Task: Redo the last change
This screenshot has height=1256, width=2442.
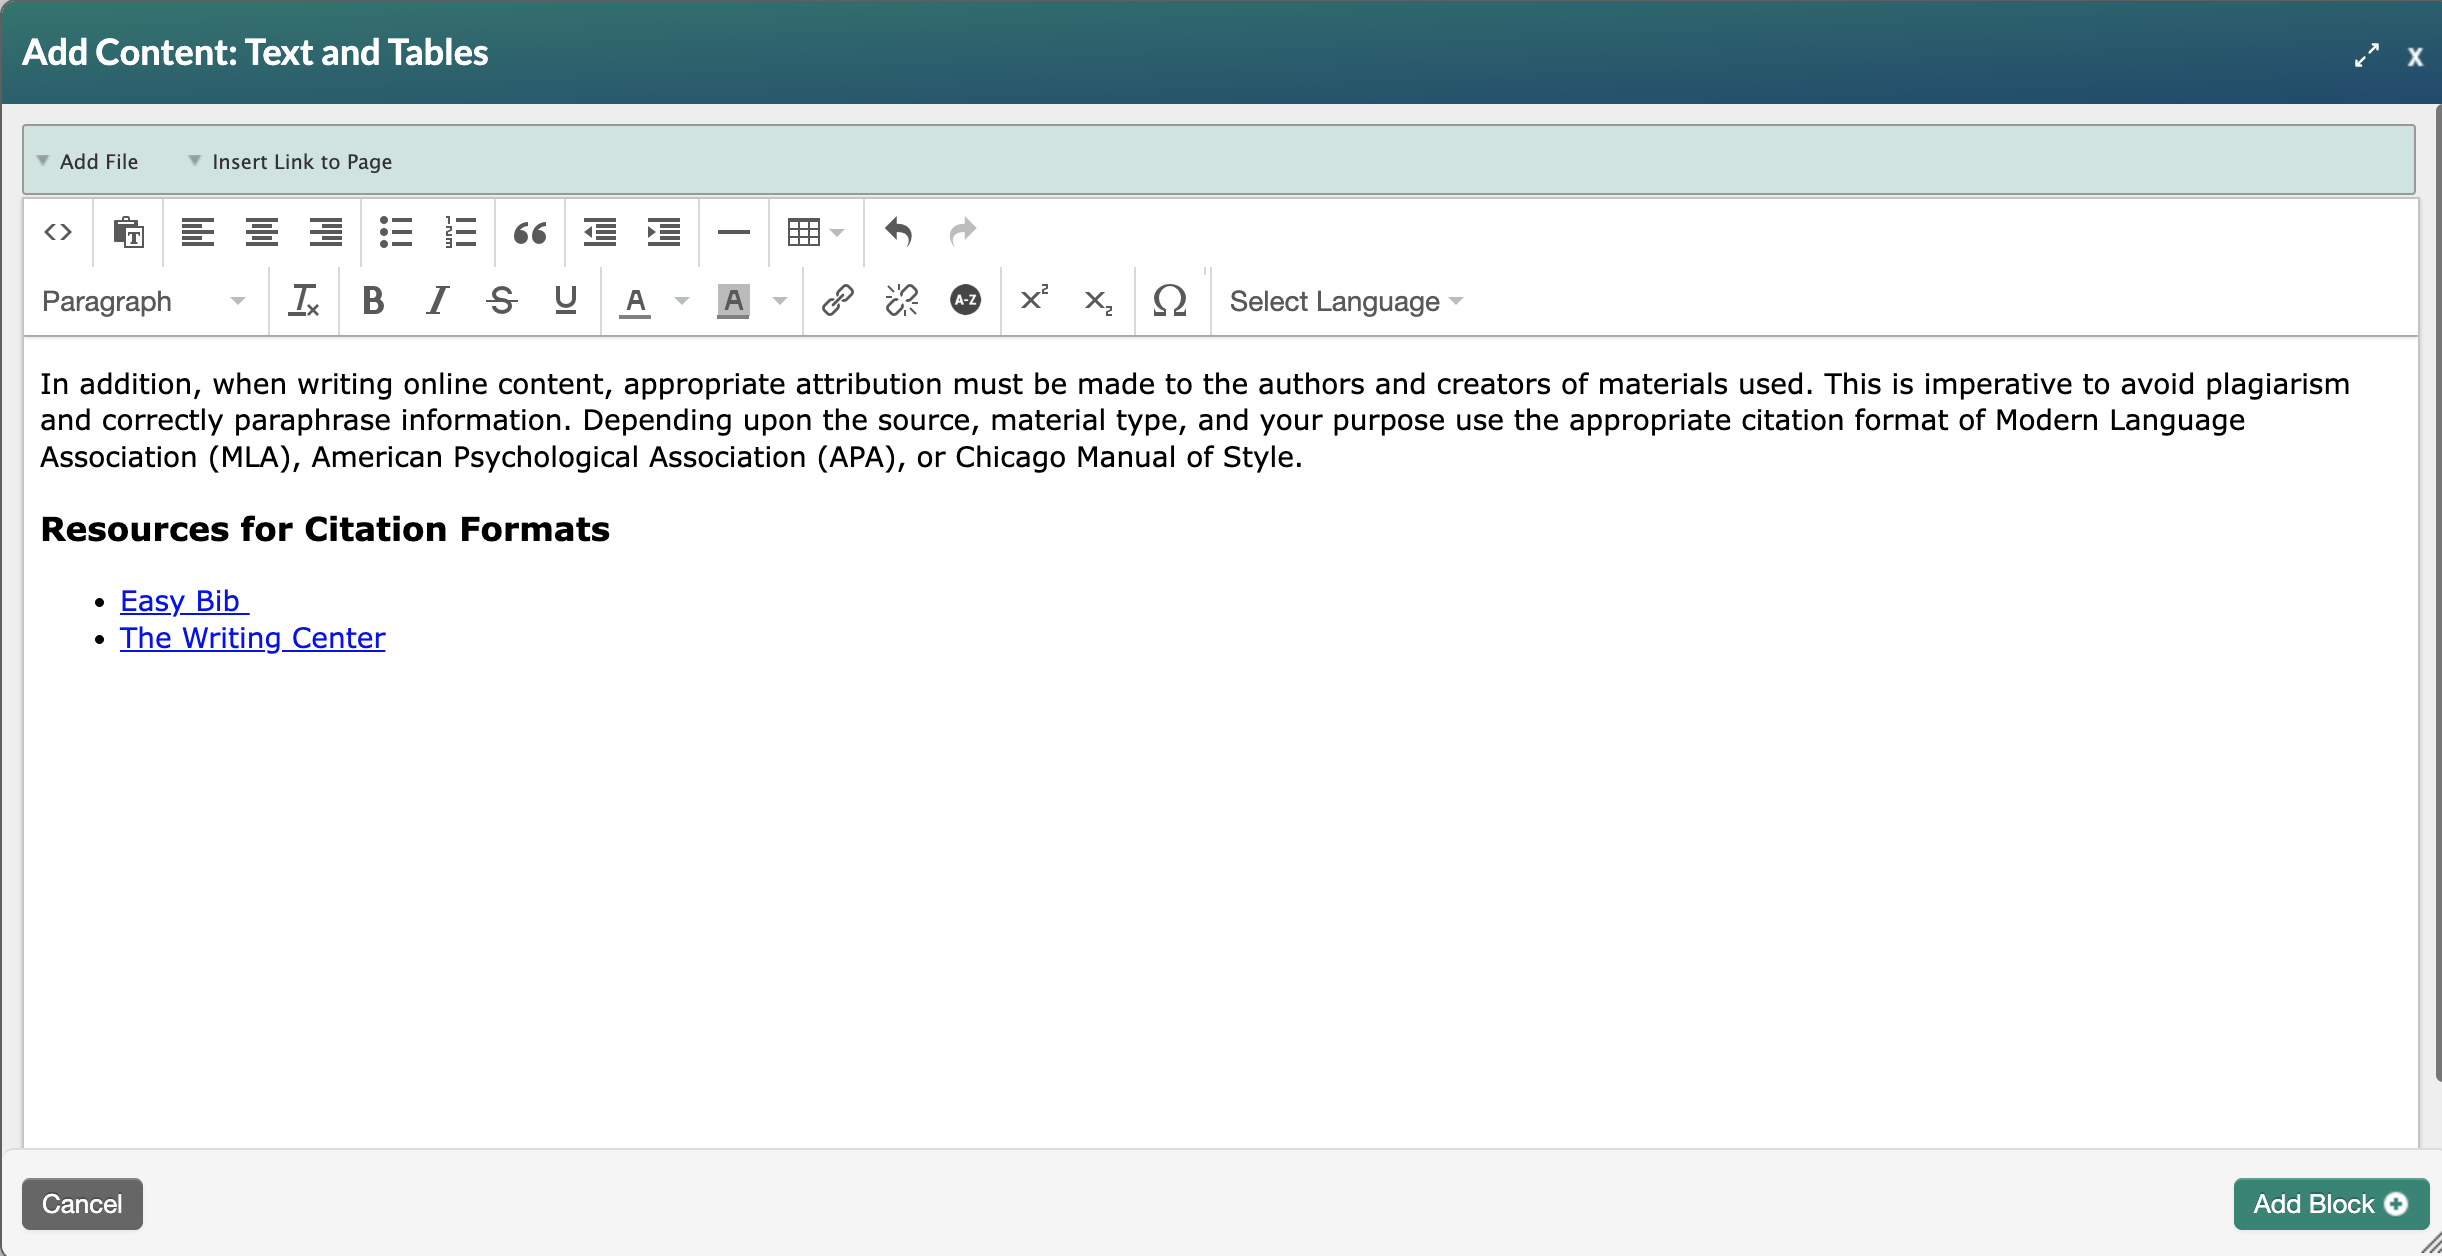Action: (x=962, y=233)
